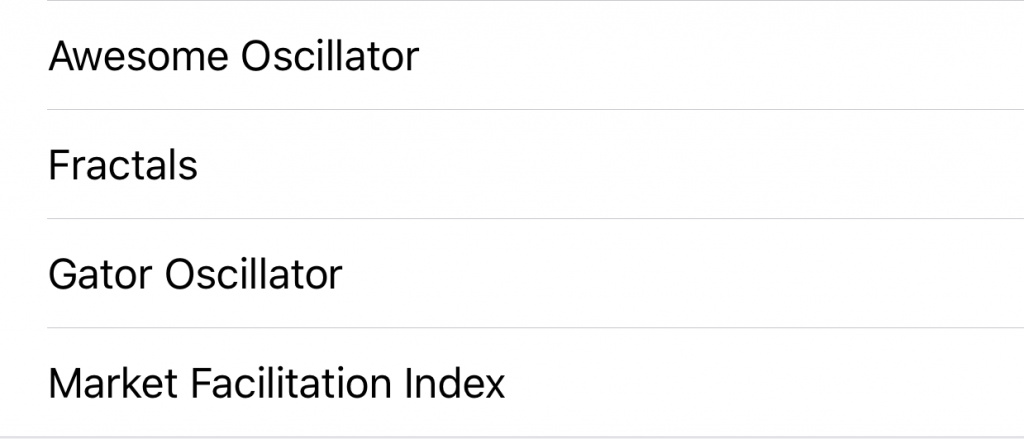Click the Fractals text label
This screenshot has width=1024, height=439.
123,165
